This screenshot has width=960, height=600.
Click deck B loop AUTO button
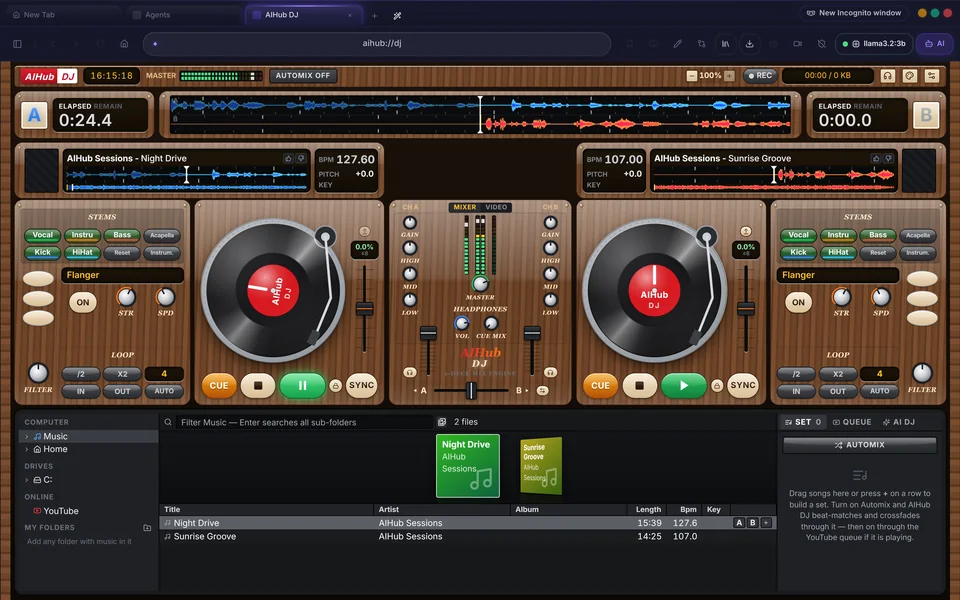(x=879, y=391)
